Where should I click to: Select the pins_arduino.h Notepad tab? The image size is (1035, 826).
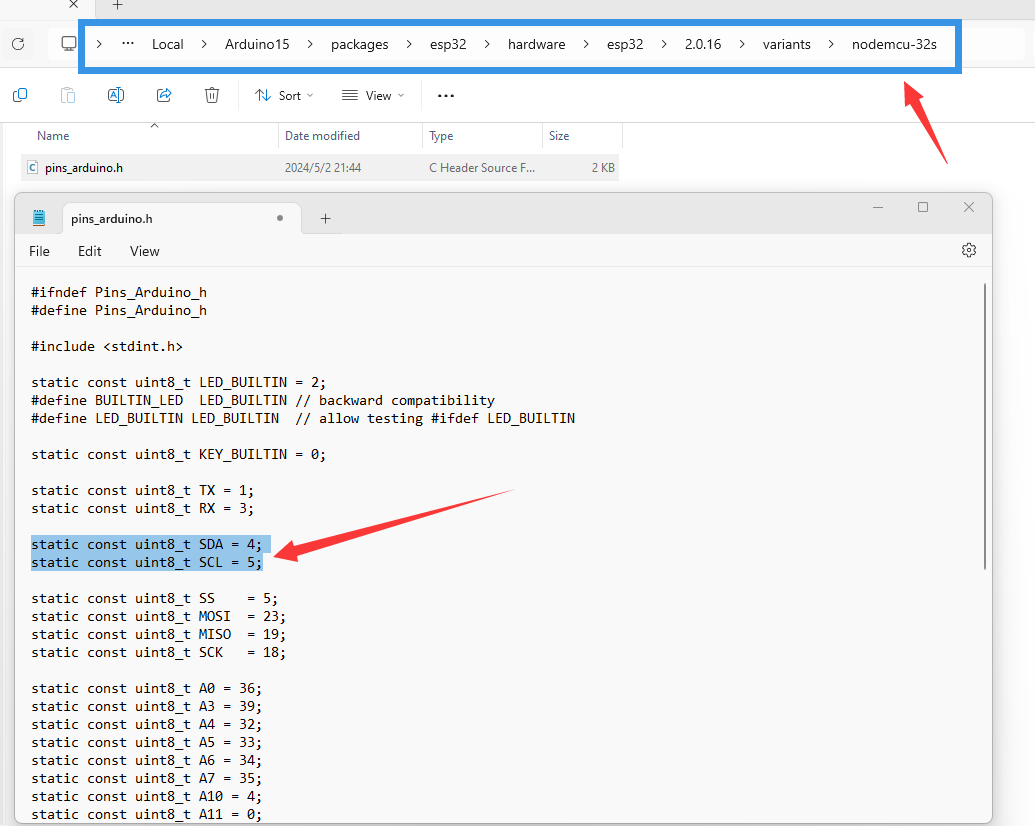click(x=112, y=218)
